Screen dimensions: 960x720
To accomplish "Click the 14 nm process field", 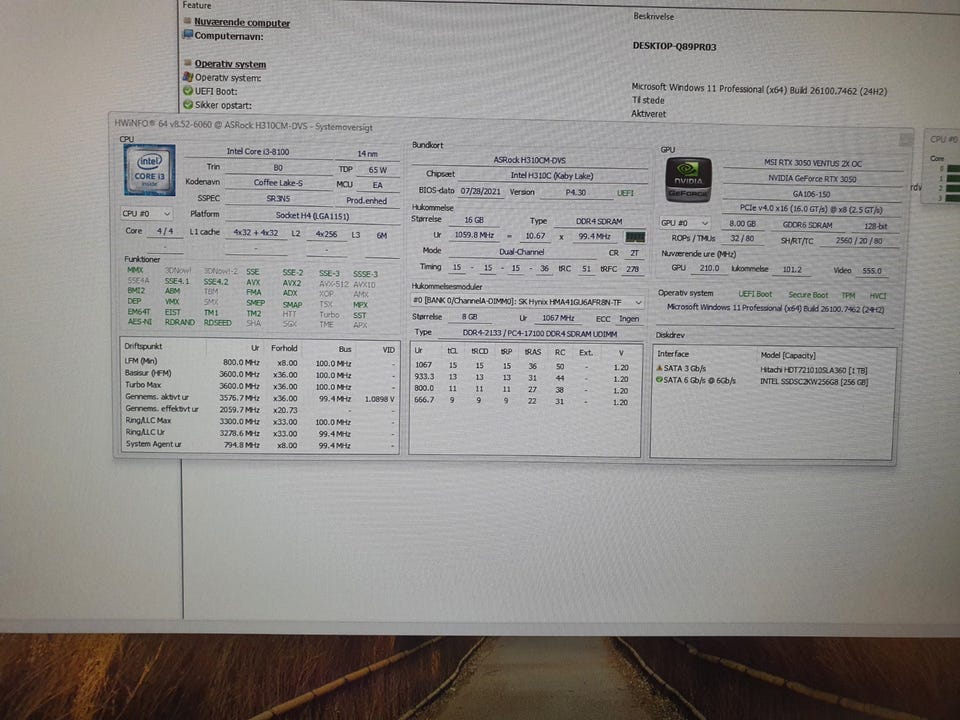I will pyautogui.click(x=367, y=154).
